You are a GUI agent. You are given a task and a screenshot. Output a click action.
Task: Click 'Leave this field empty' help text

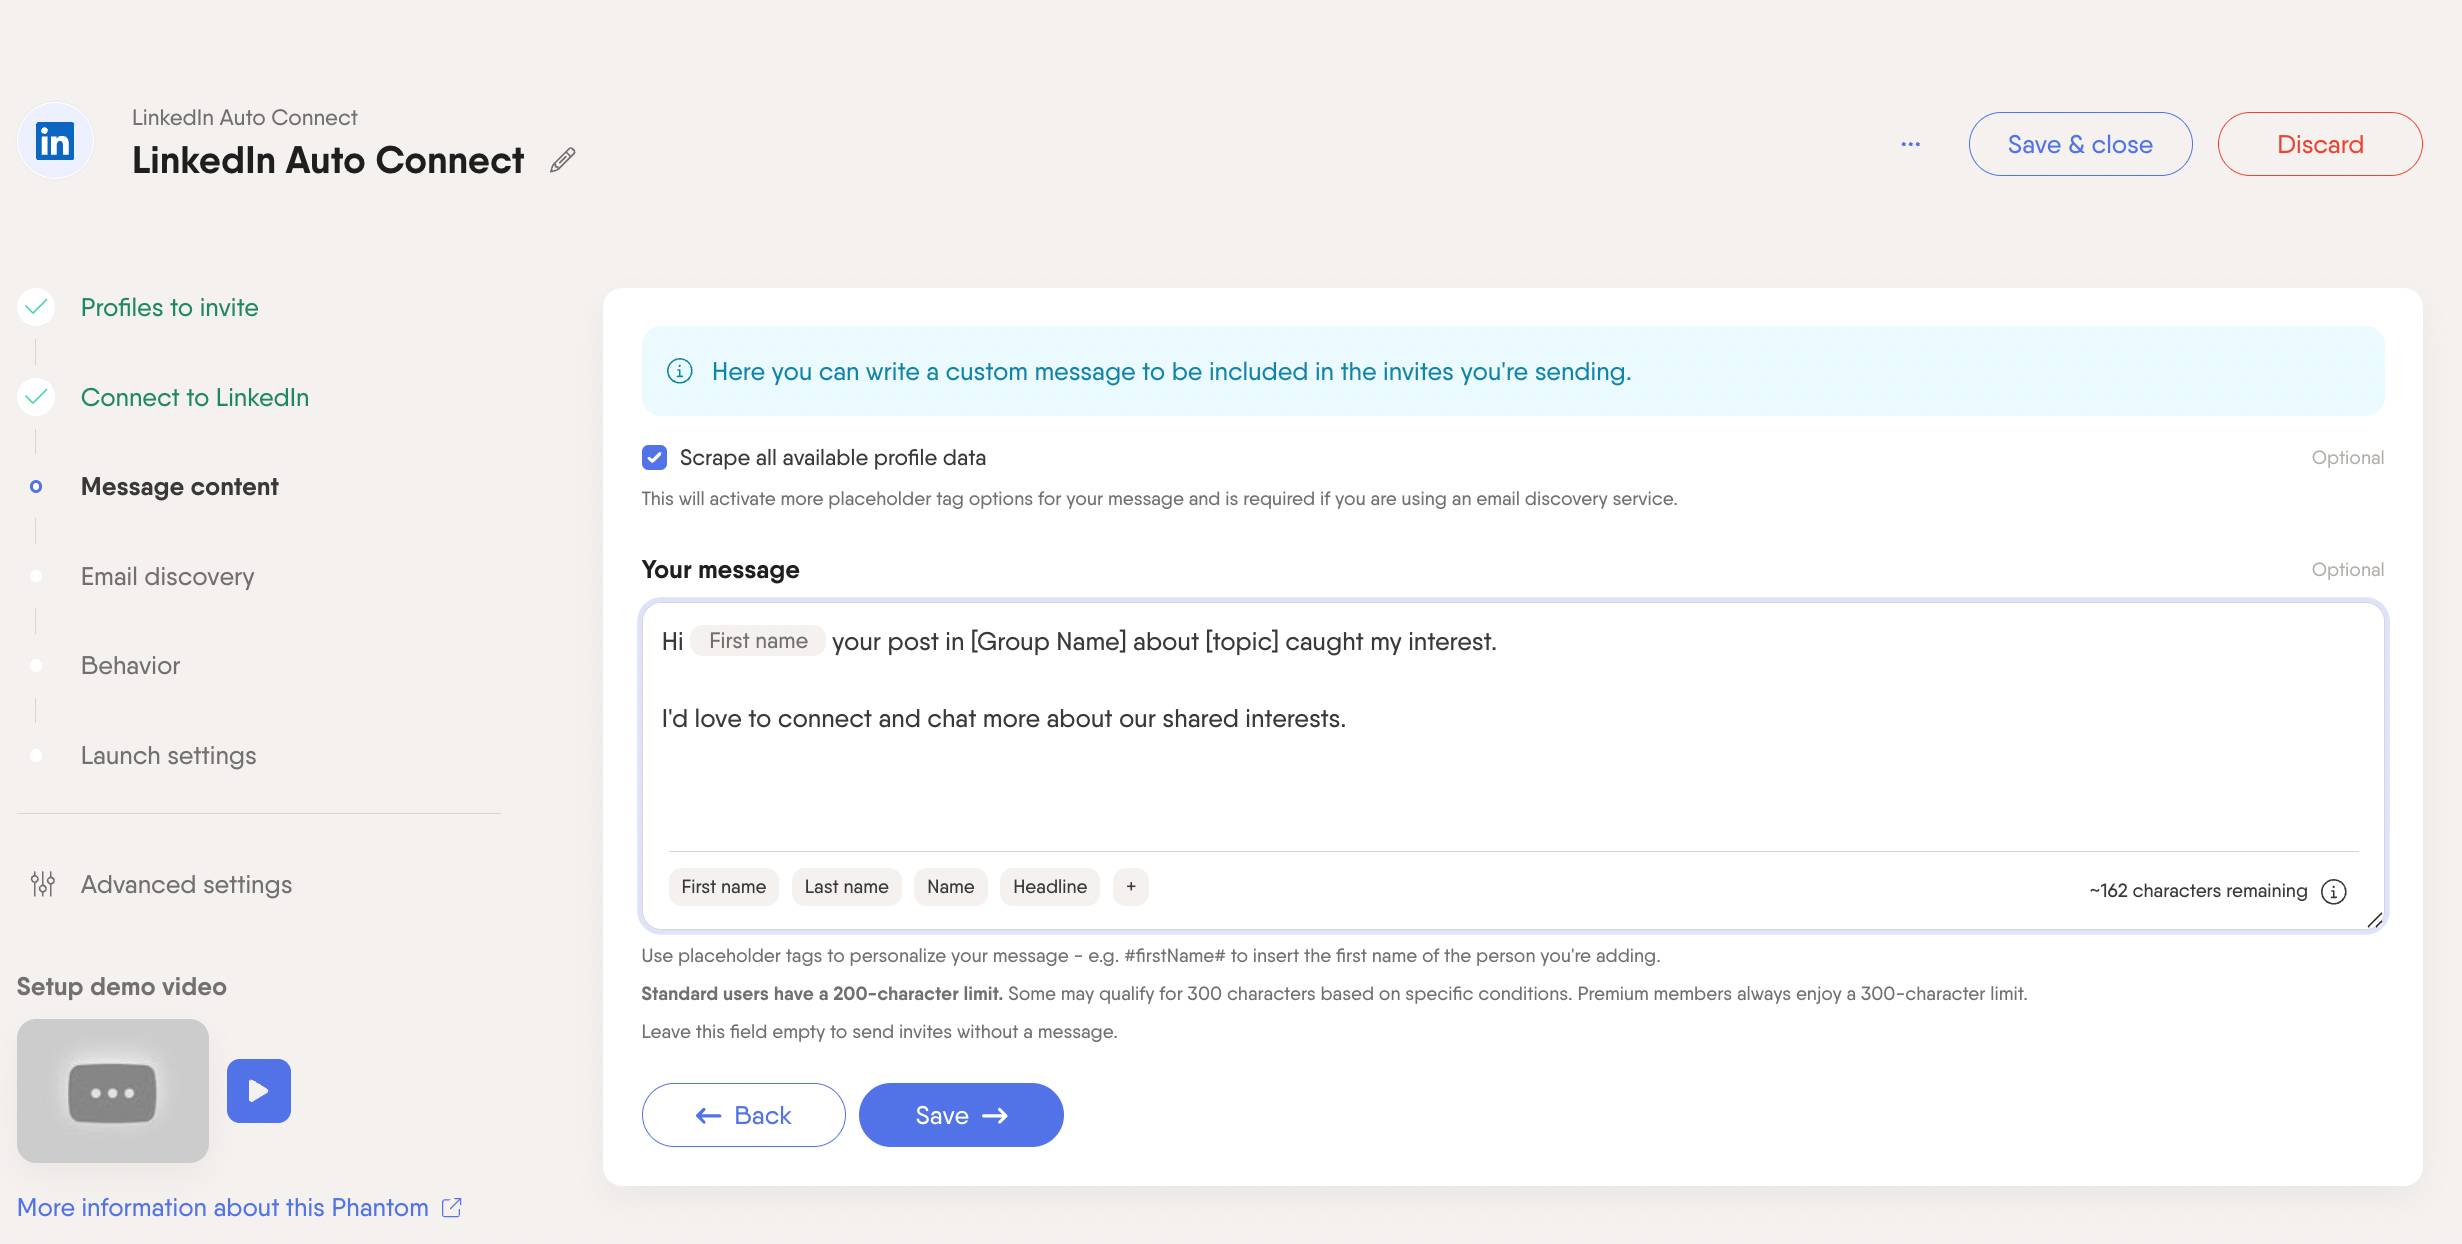[x=879, y=1032]
